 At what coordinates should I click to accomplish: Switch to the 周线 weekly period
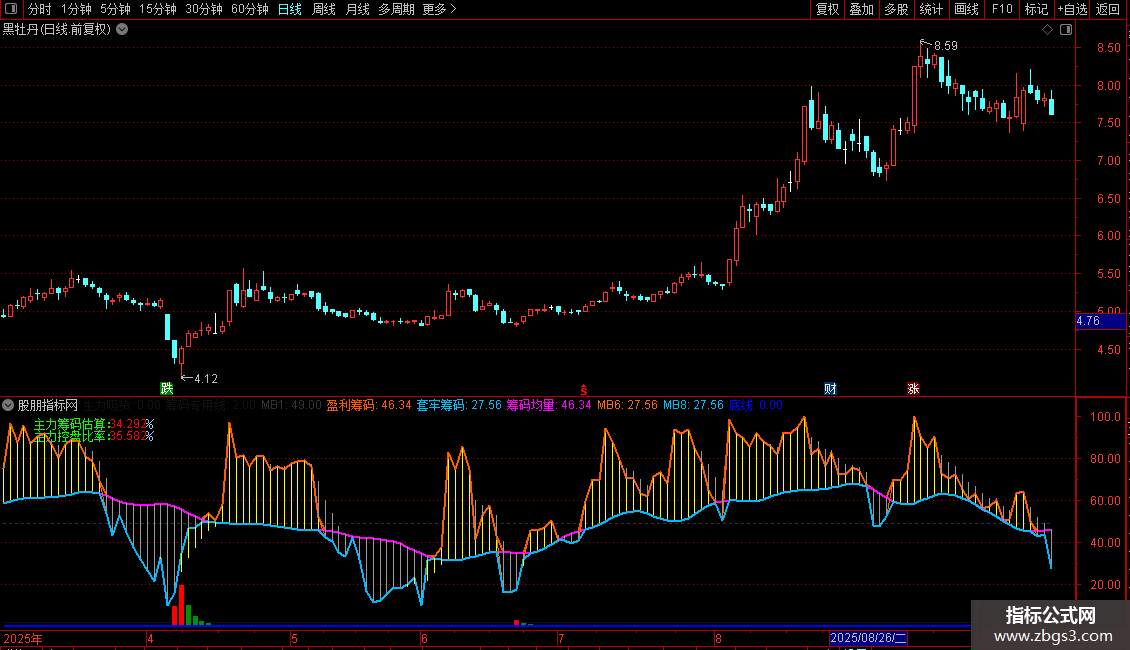324,9
